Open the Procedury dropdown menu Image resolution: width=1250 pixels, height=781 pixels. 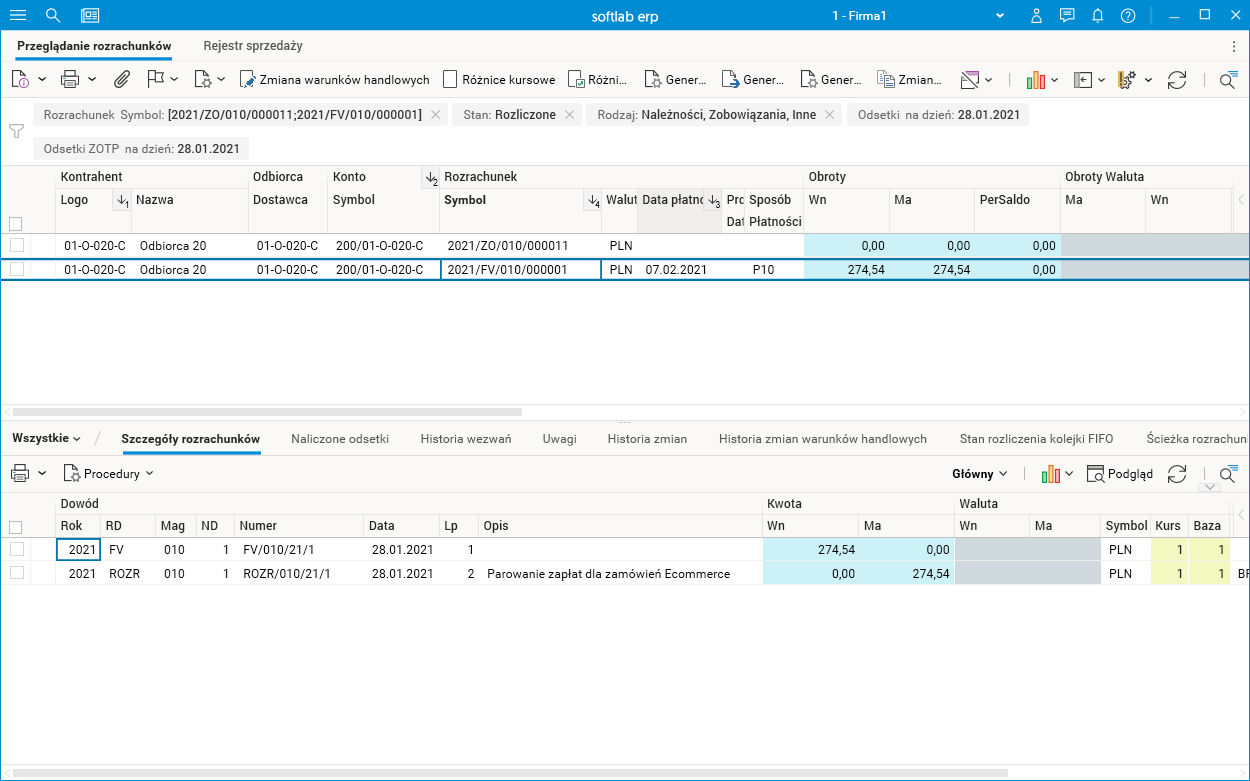coord(109,474)
